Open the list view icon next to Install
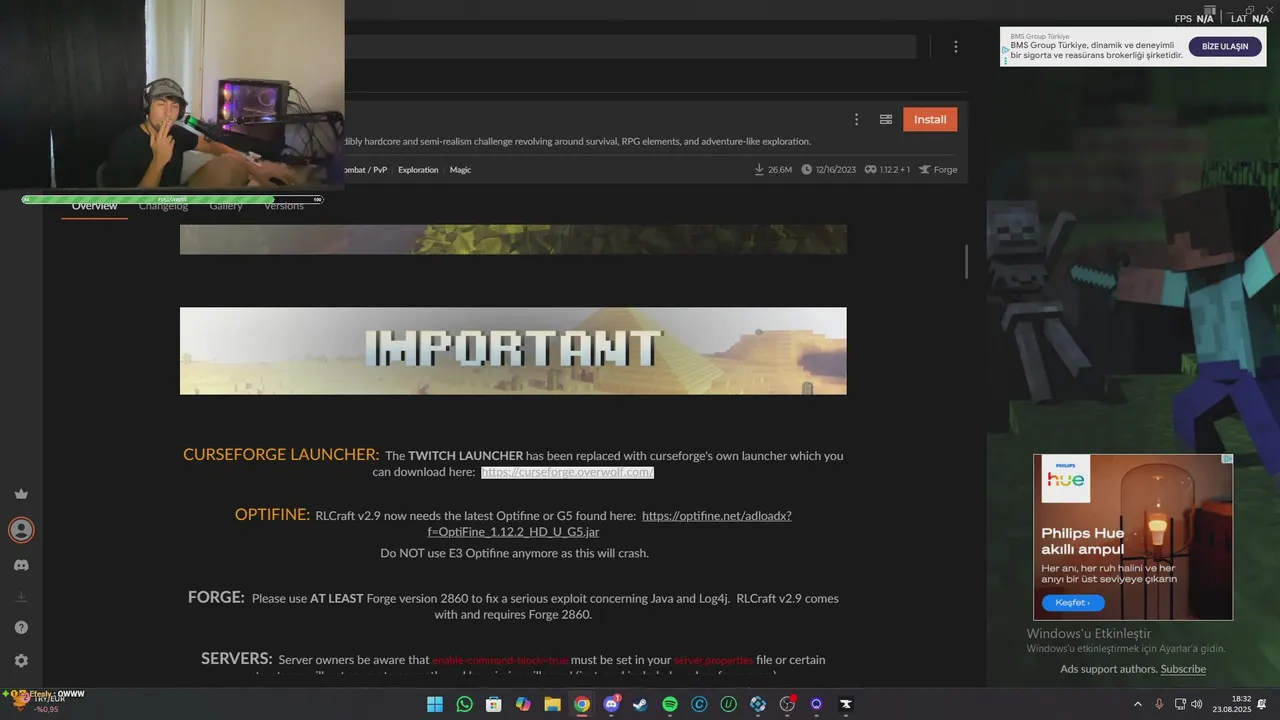This screenshot has width=1280, height=720. (885, 119)
